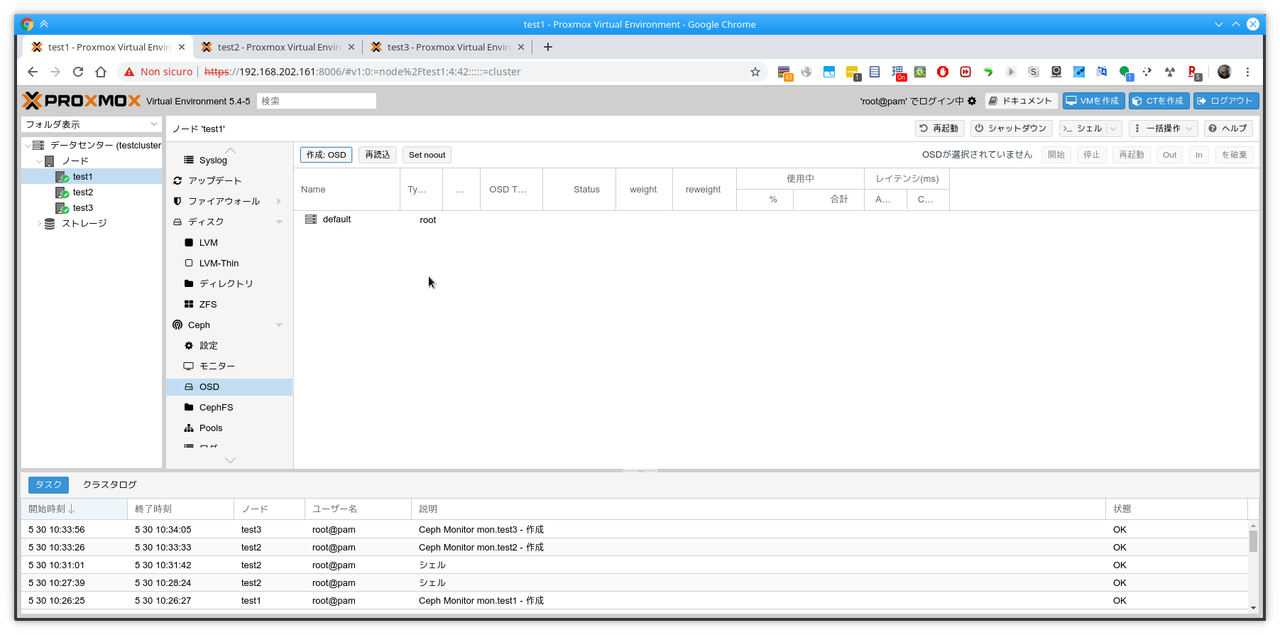Expand the ストレージ tree node
Viewport: 1280px width, 635px height.
tap(39, 224)
